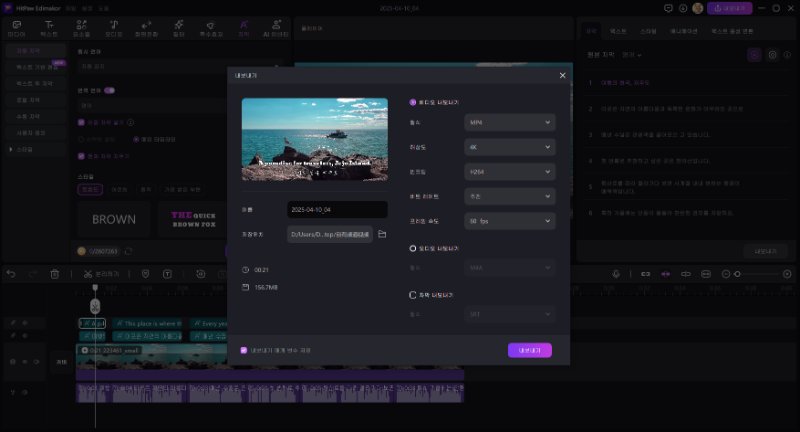Open the Filters tool in top toolbar

click(179, 29)
